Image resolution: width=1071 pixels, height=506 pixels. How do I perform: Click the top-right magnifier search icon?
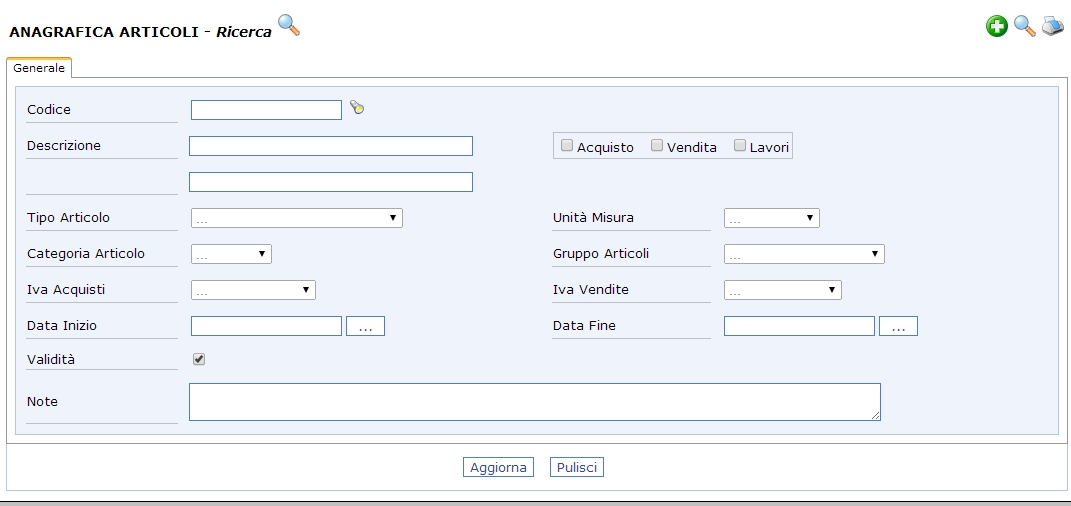point(1025,27)
